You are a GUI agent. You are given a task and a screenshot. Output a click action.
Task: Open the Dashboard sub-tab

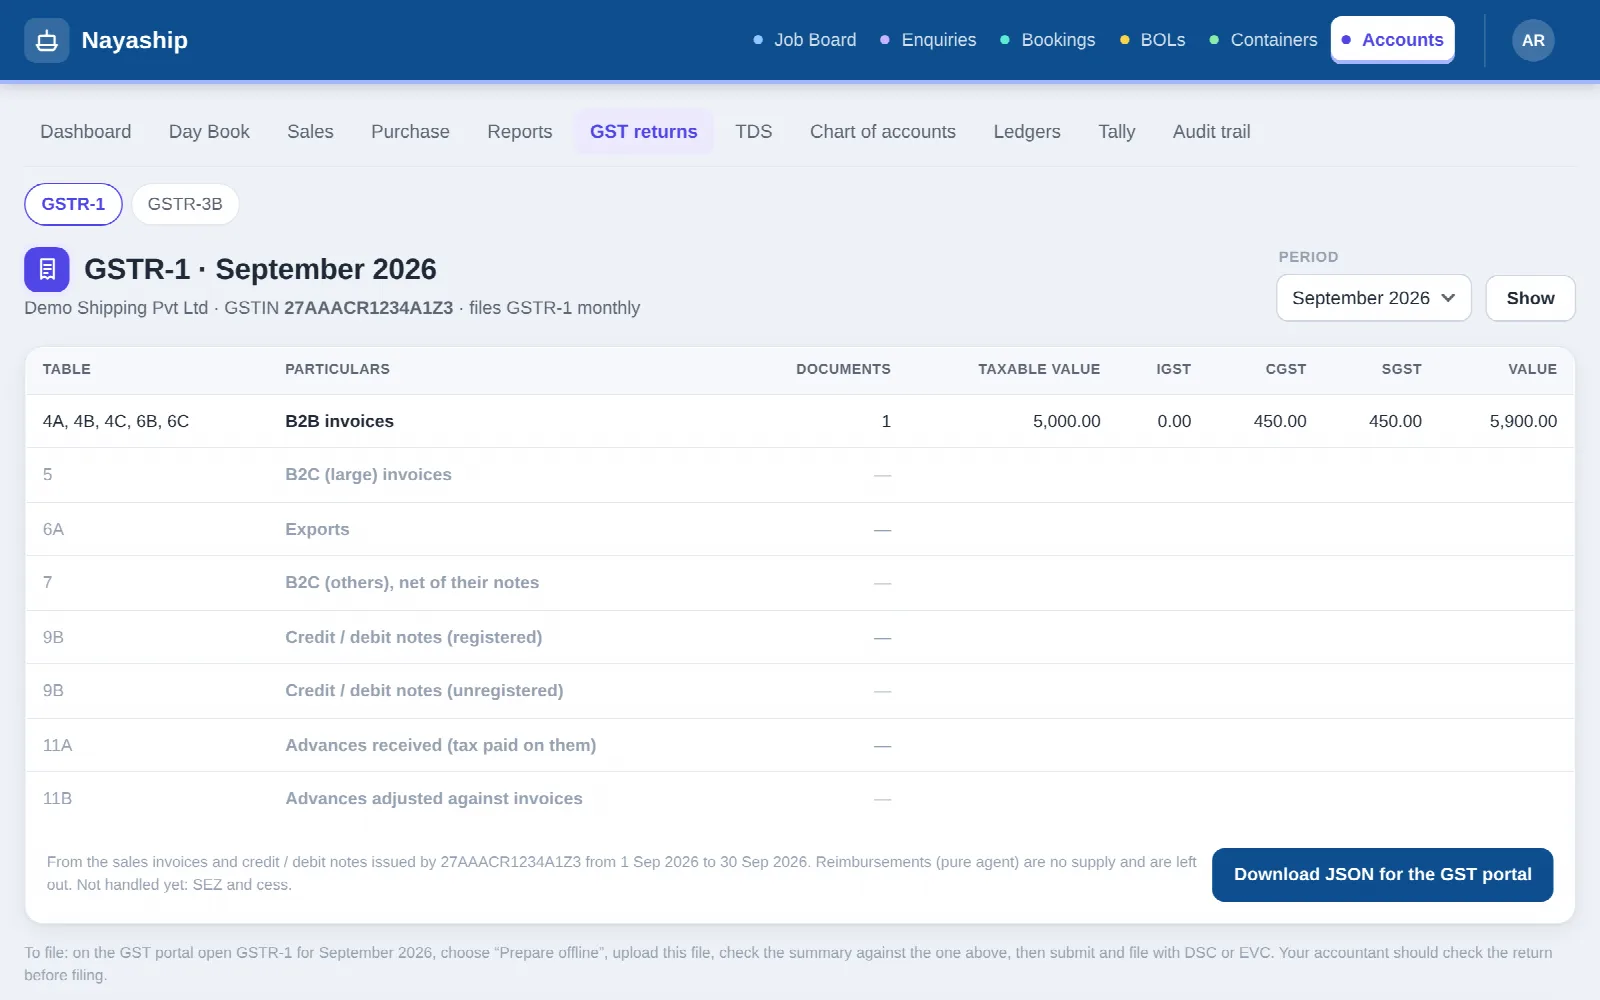86,132
